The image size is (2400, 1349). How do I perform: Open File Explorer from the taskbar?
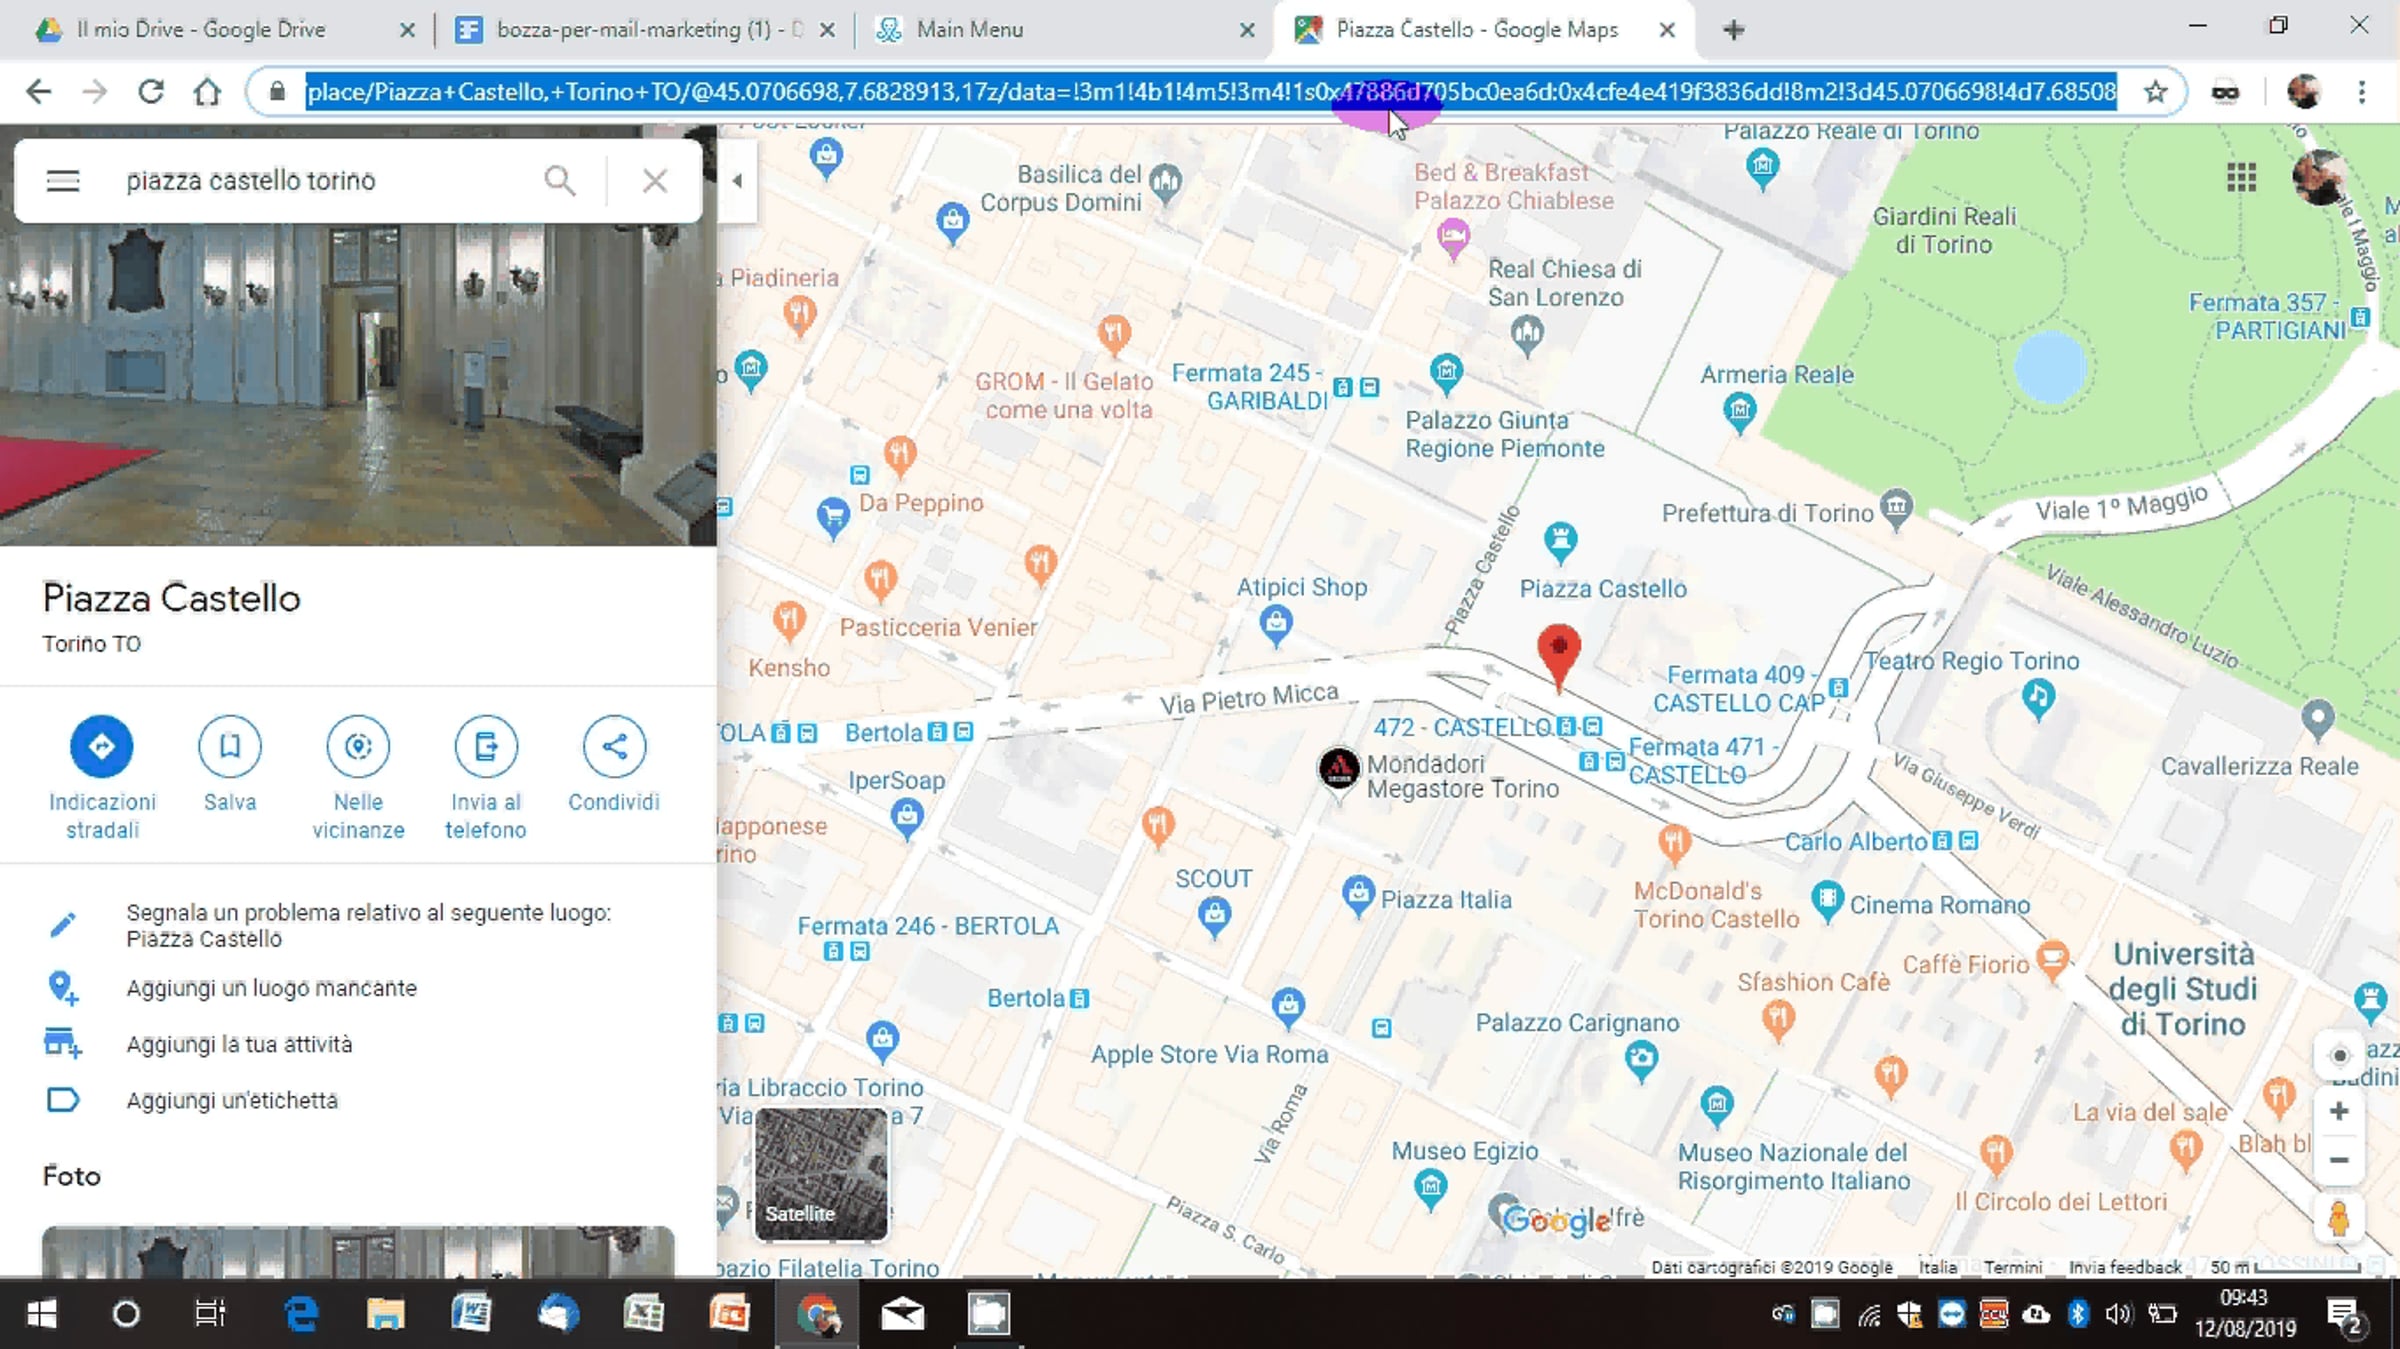tap(385, 1313)
